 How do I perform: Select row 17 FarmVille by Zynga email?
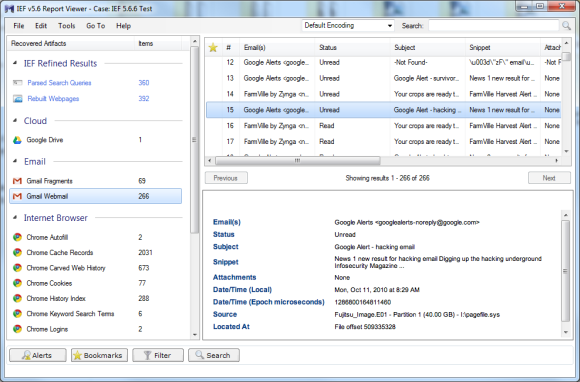click(x=383, y=142)
